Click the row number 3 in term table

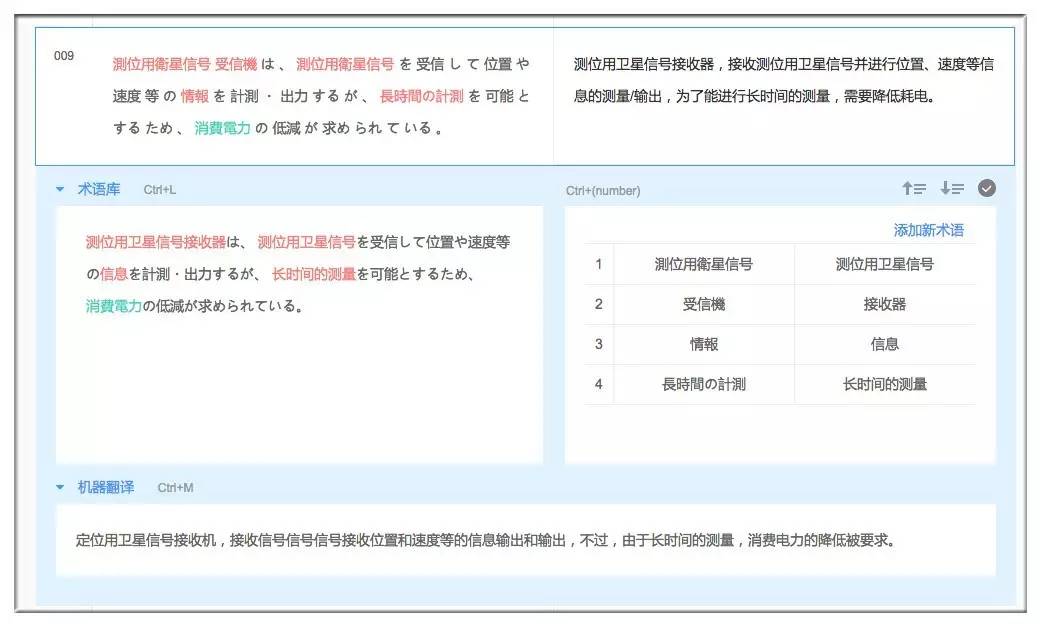[598, 344]
